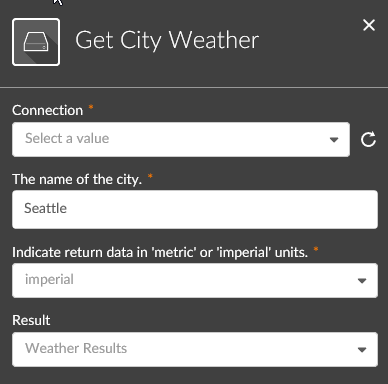Click 'The name of the city.' label

[77, 179]
